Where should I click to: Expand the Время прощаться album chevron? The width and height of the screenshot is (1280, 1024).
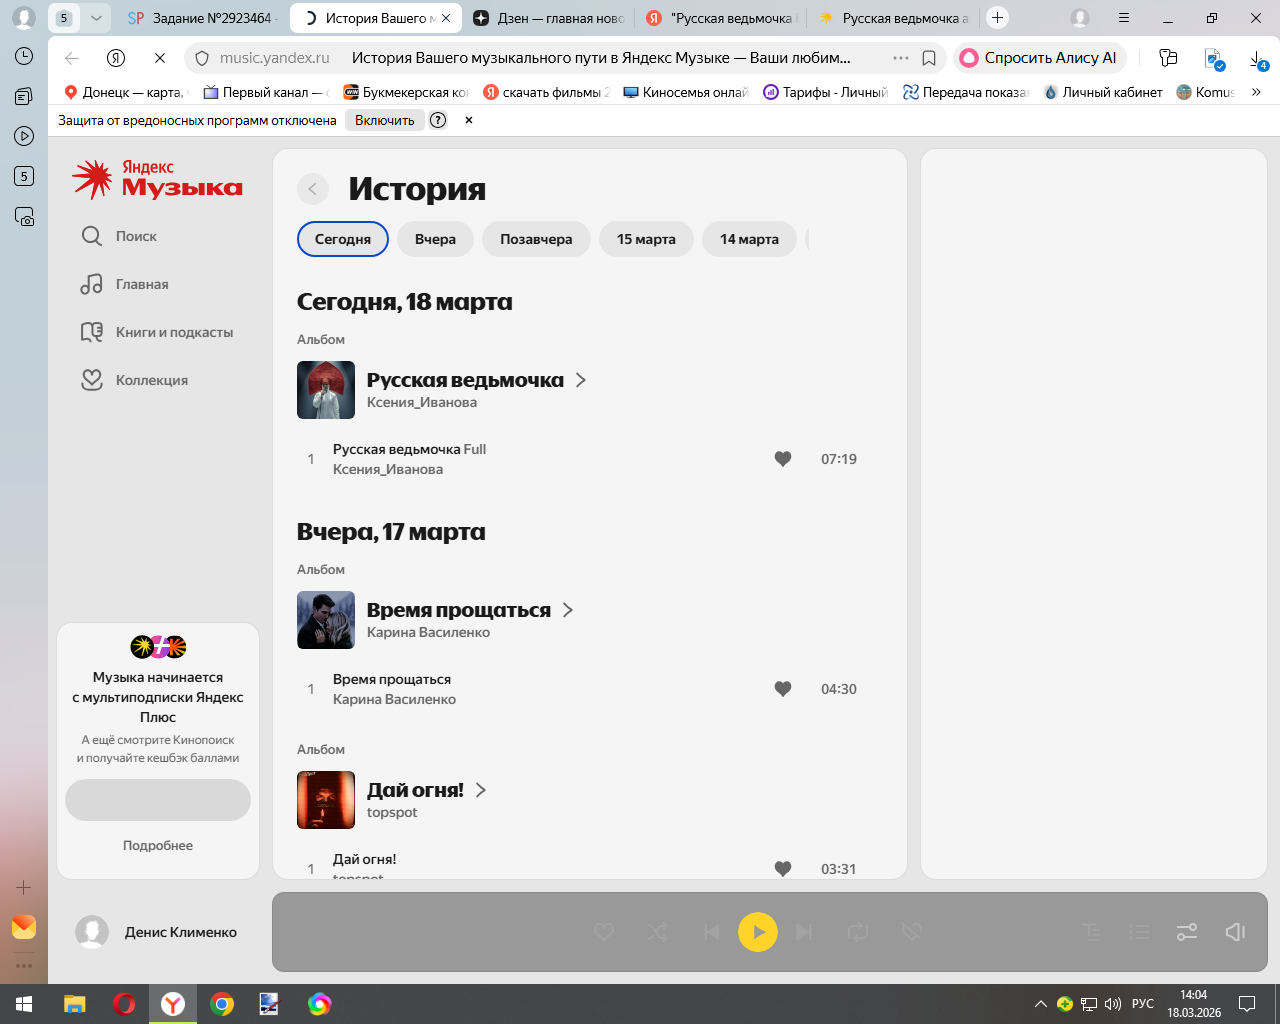[568, 610]
